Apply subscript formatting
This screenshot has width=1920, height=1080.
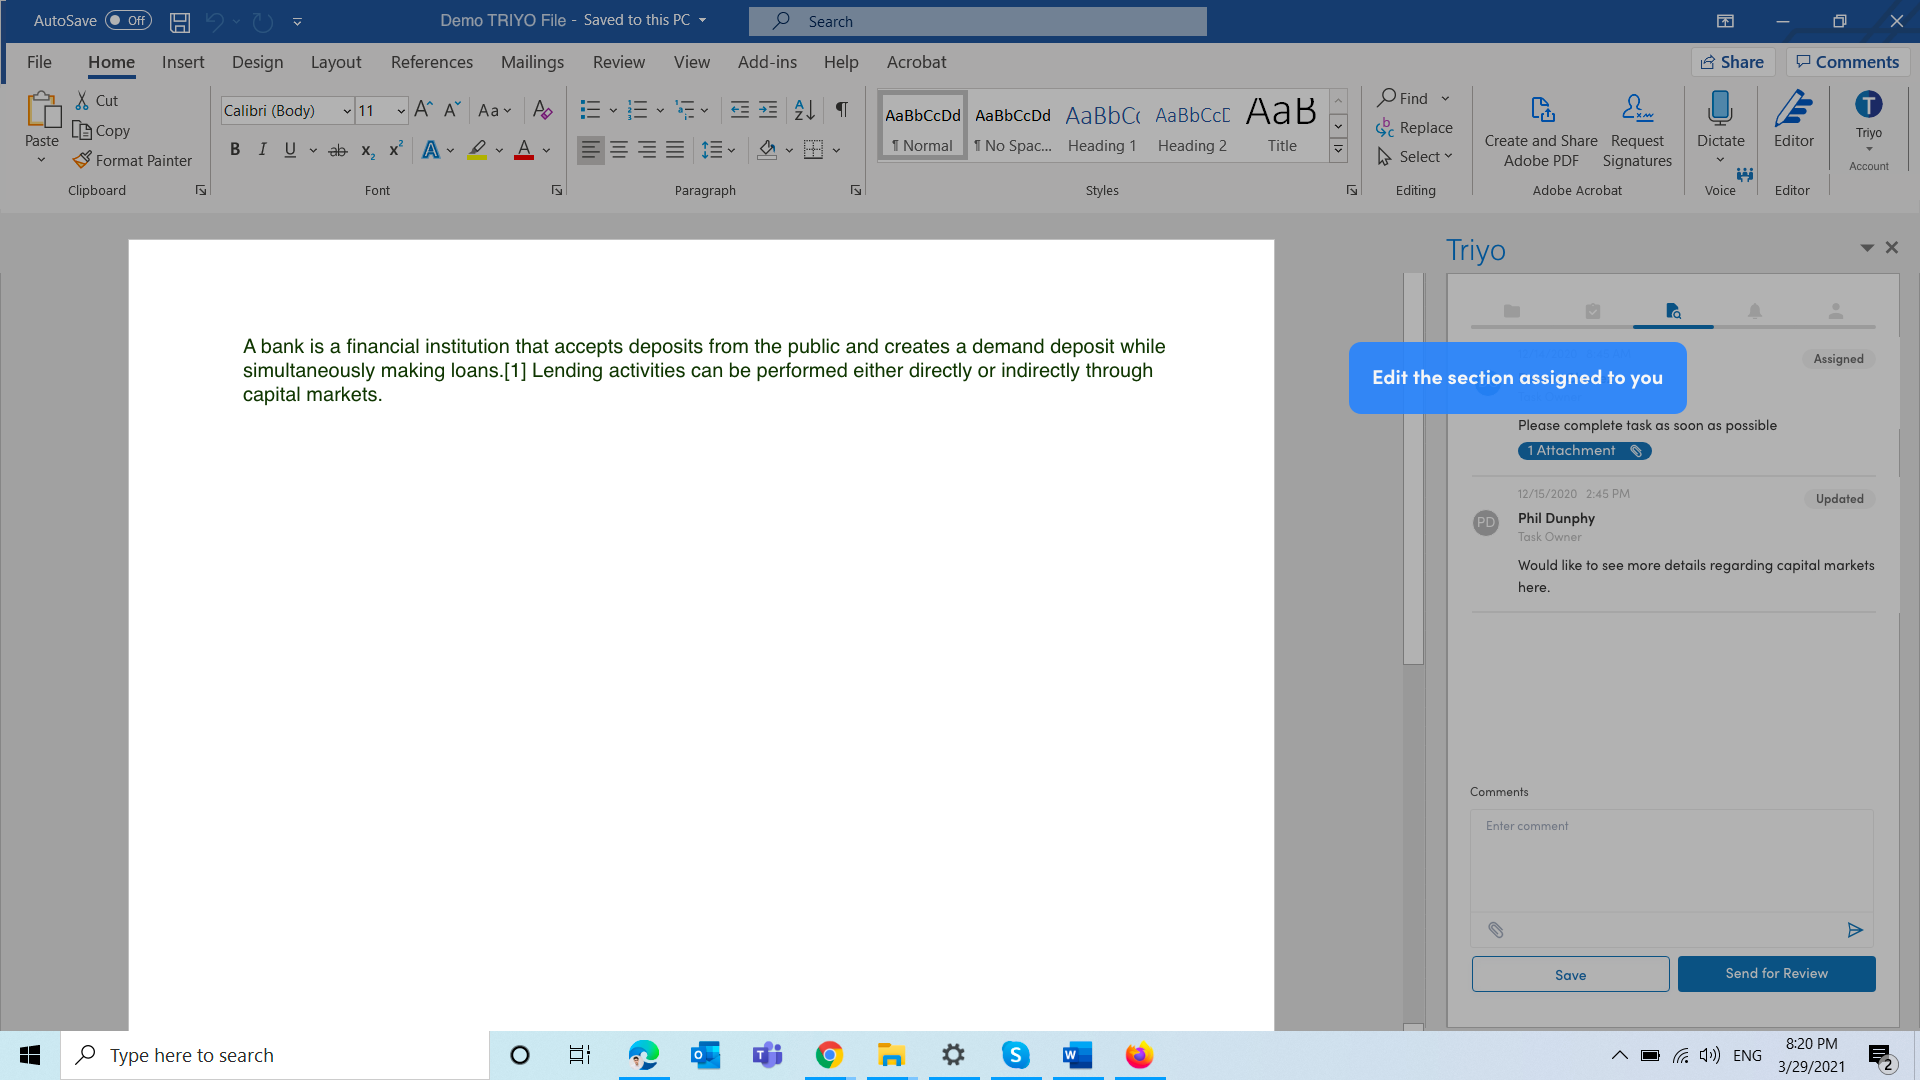367,150
